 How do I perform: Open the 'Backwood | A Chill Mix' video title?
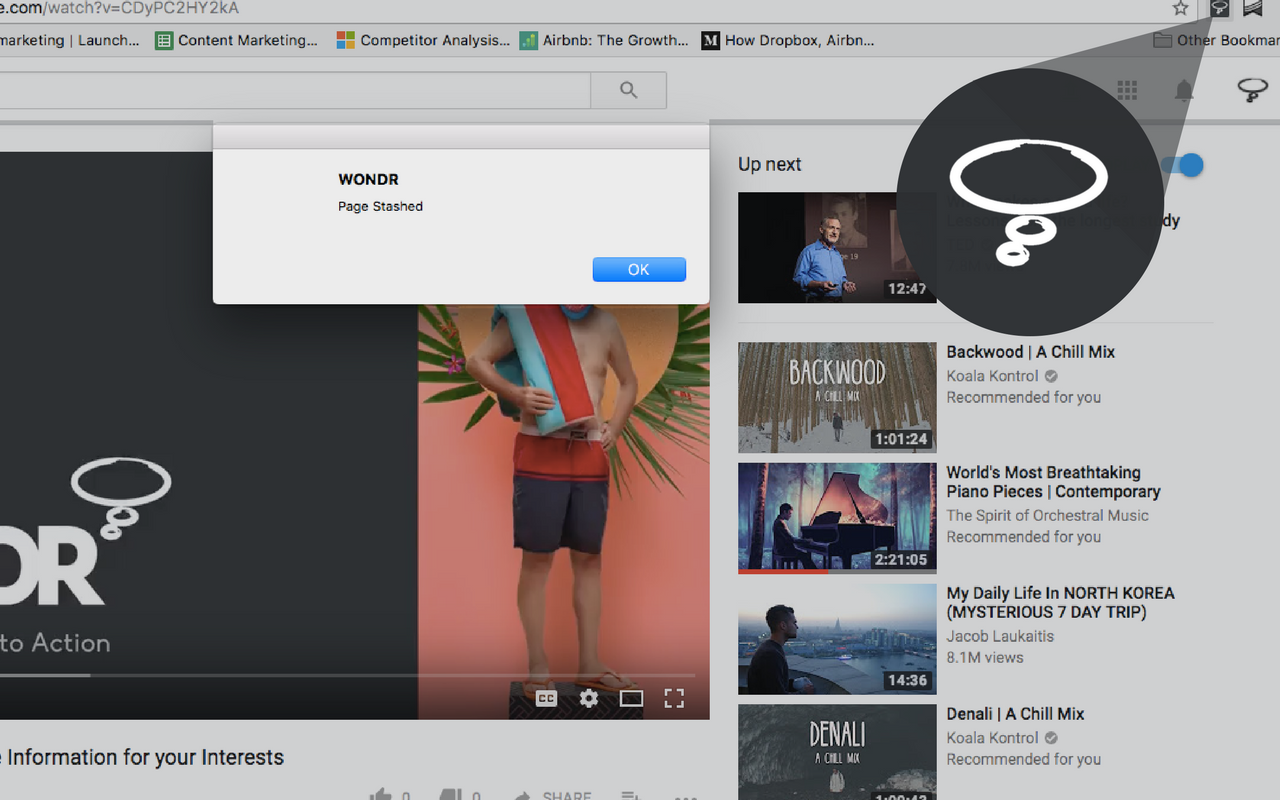coord(1031,352)
